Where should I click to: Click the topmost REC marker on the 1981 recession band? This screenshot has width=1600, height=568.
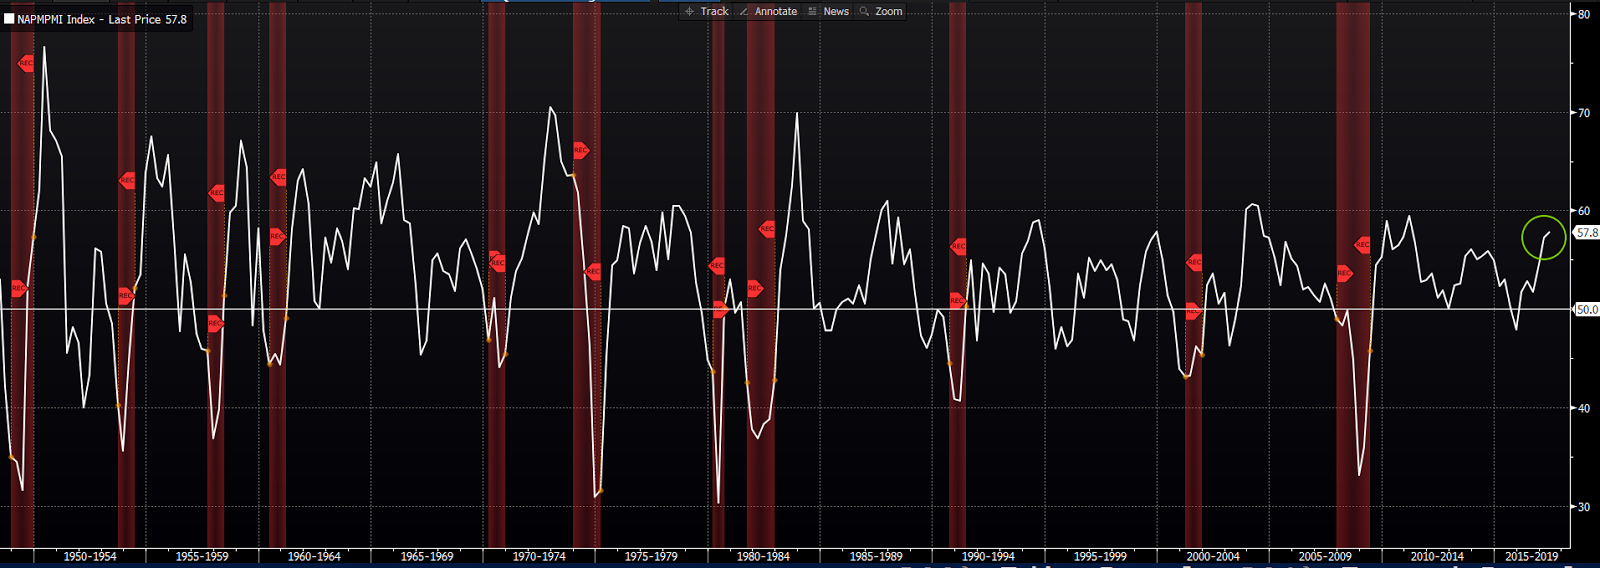tap(766, 229)
